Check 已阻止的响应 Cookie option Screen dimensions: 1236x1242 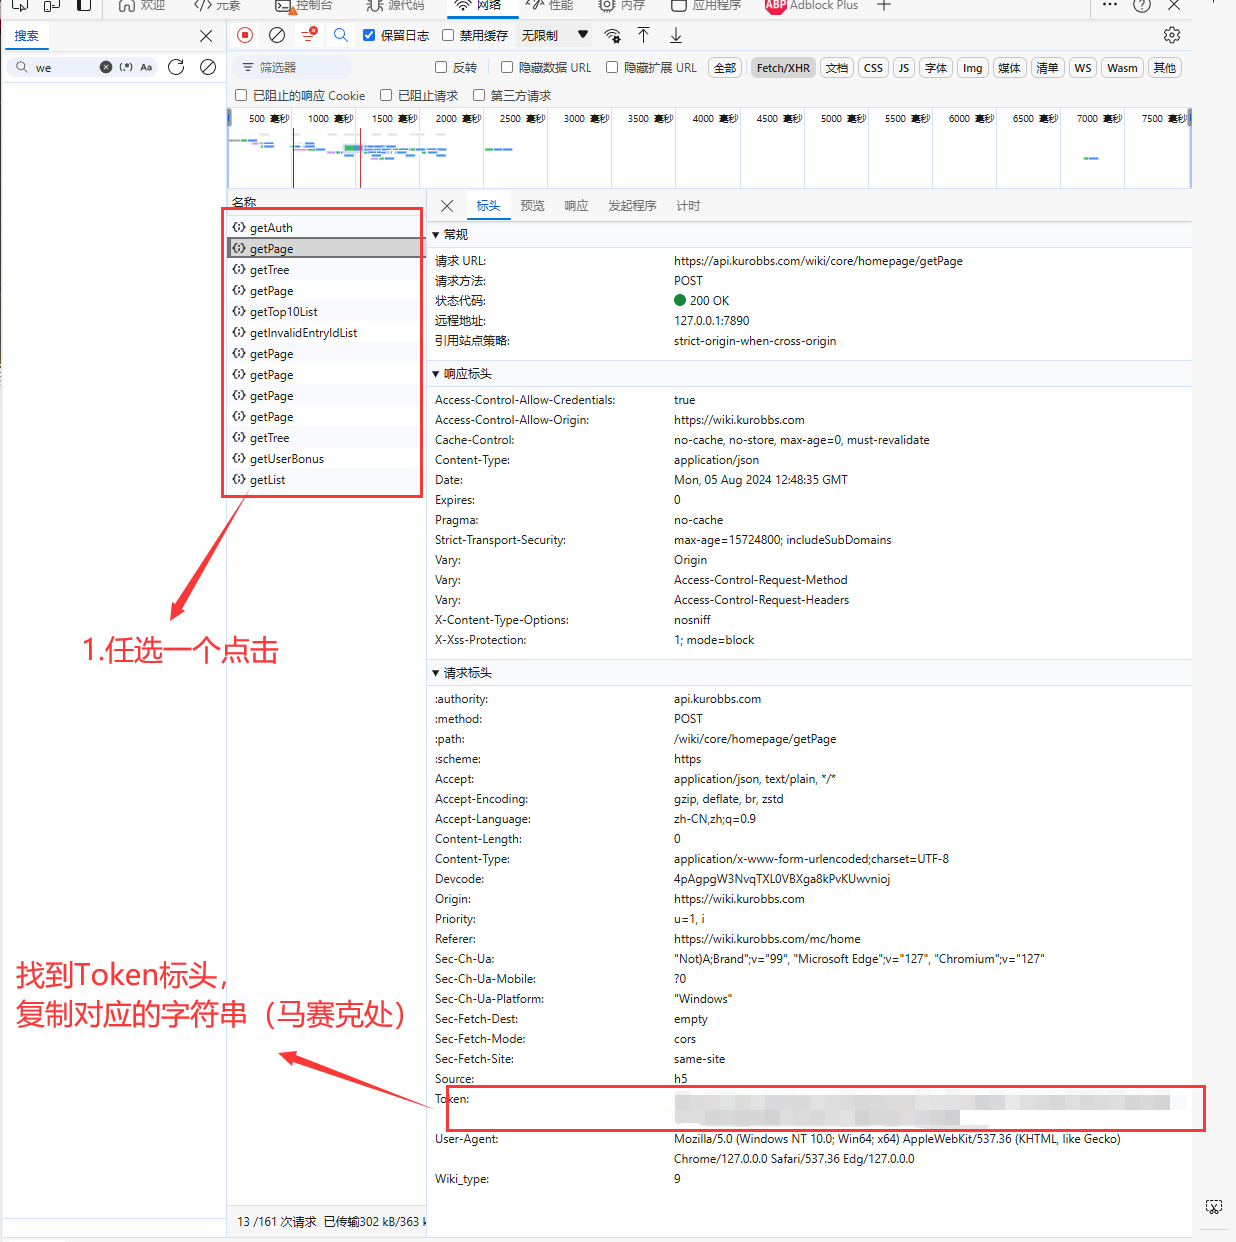tap(241, 95)
